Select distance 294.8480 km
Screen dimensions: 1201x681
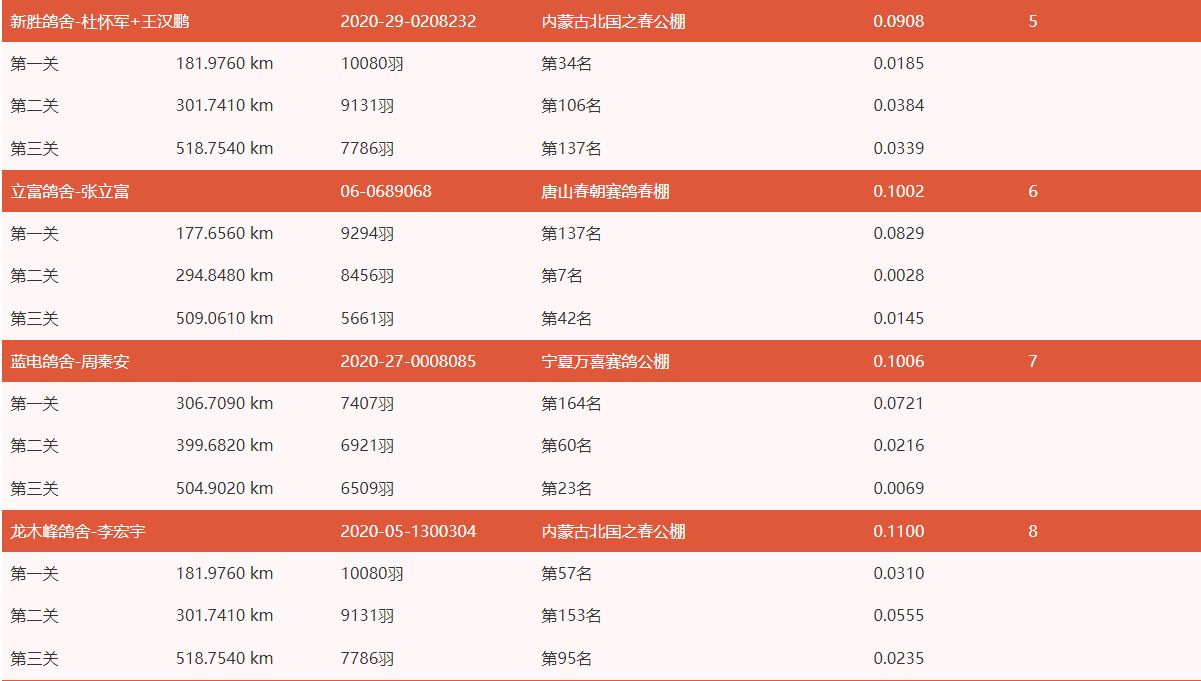[x=225, y=276]
